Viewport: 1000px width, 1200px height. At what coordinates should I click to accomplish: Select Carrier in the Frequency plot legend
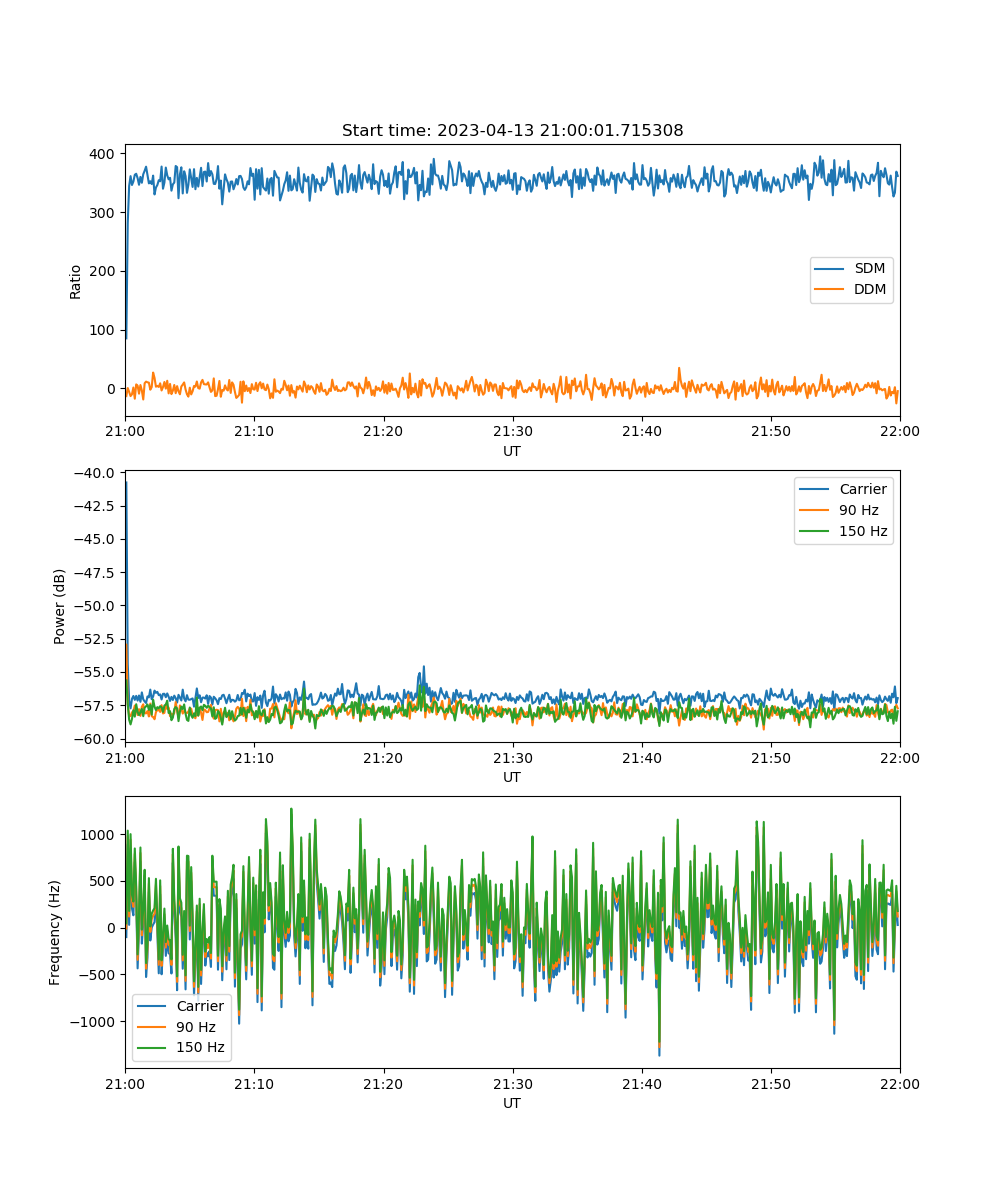click(200, 1006)
